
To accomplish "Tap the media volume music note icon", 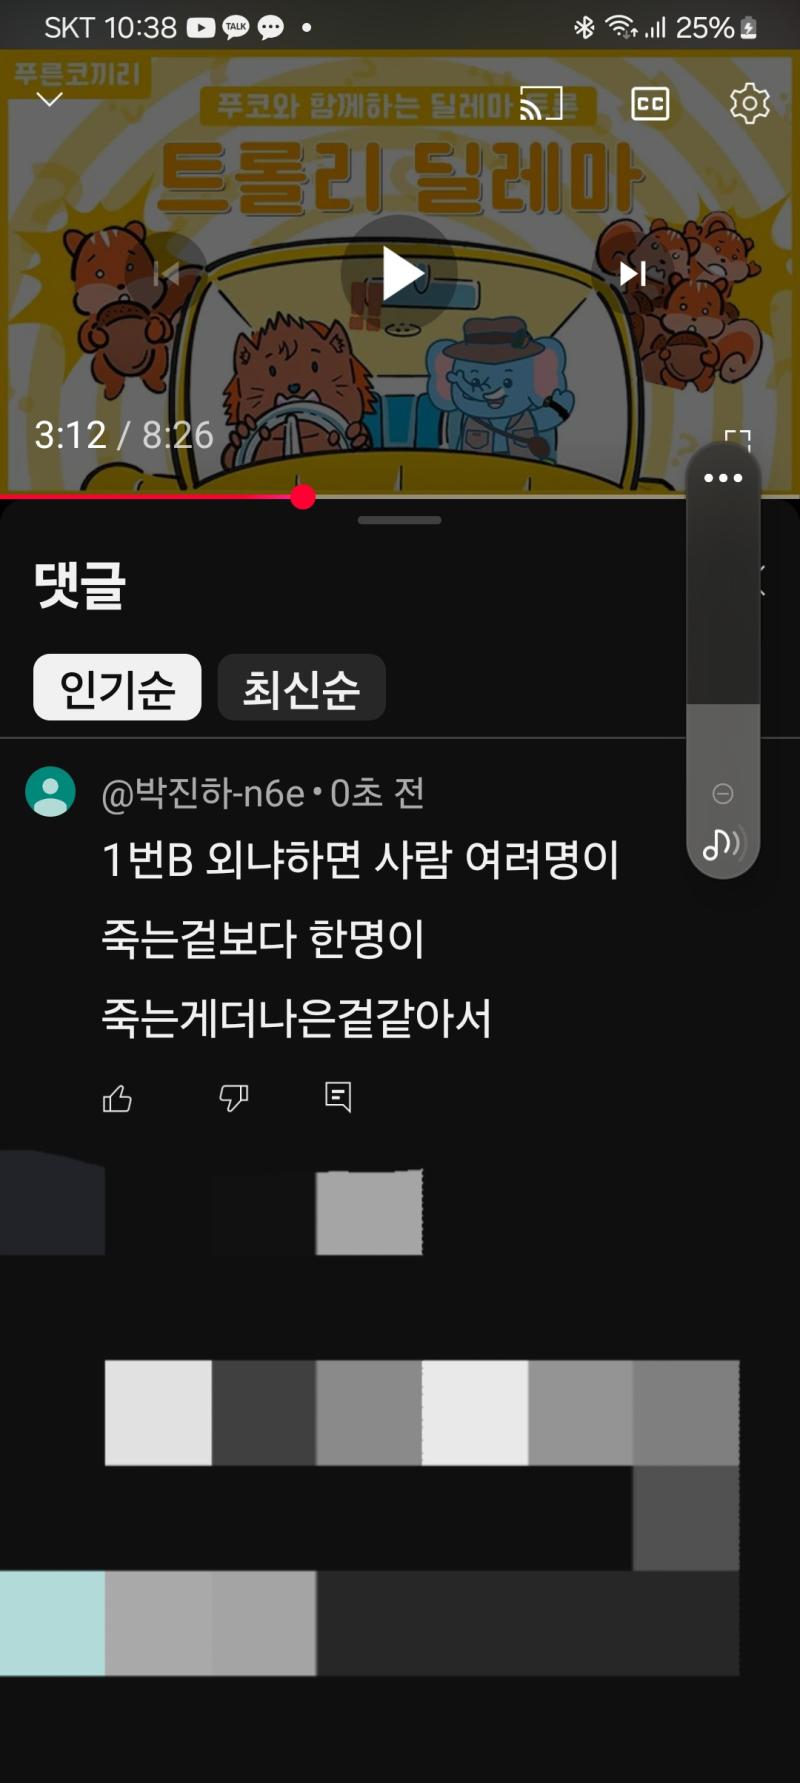I will [722, 844].
